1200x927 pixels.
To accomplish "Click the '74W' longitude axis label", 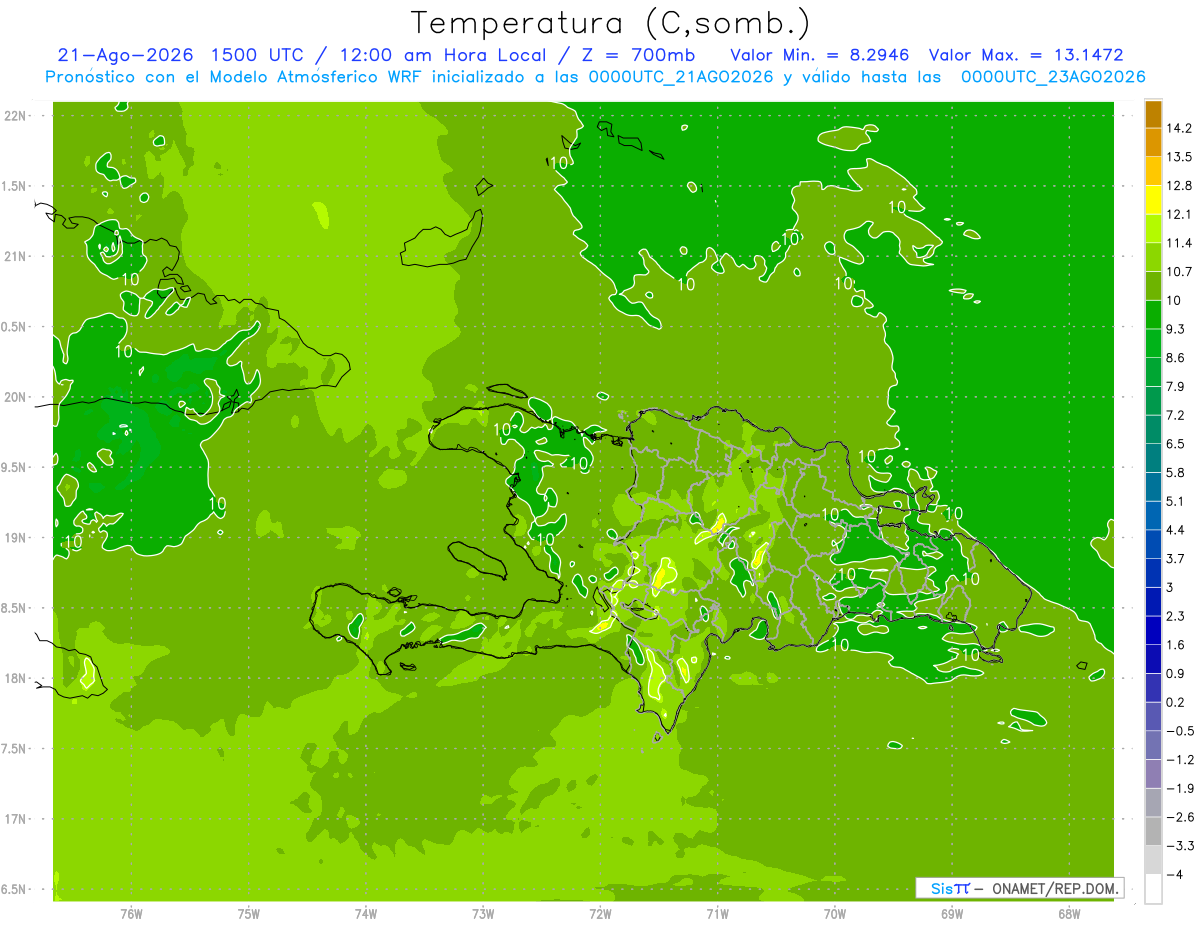I will tap(365, 914).
